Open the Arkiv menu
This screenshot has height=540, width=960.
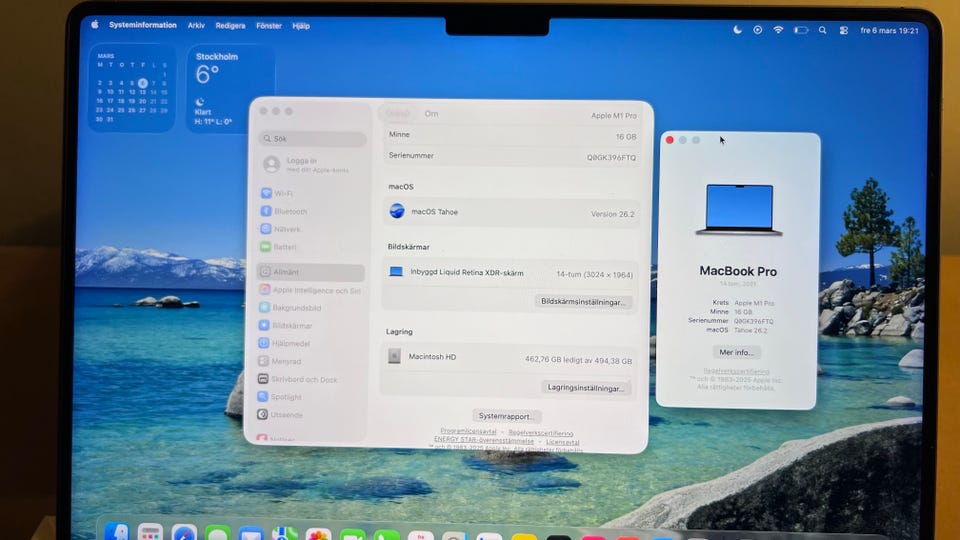coord(196,26)
